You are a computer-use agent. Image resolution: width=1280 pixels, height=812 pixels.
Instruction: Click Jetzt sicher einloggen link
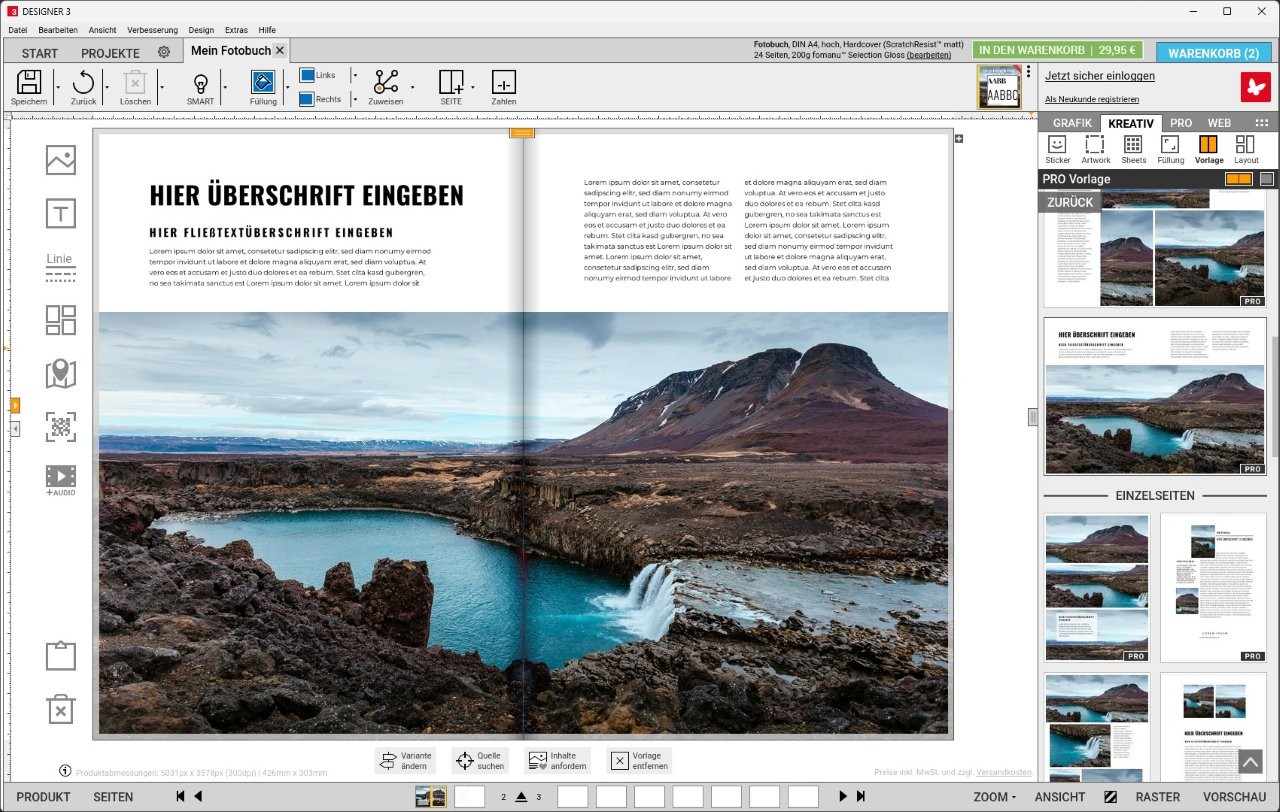(1100, 76)
